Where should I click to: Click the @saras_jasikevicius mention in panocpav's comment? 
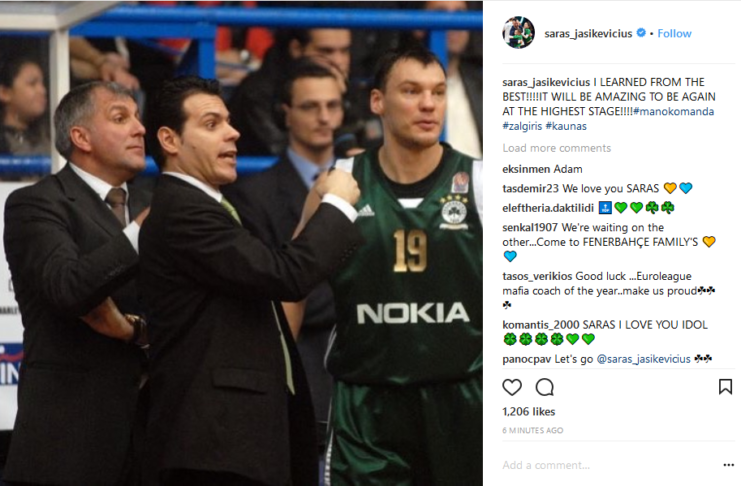[x=643, y=359]
